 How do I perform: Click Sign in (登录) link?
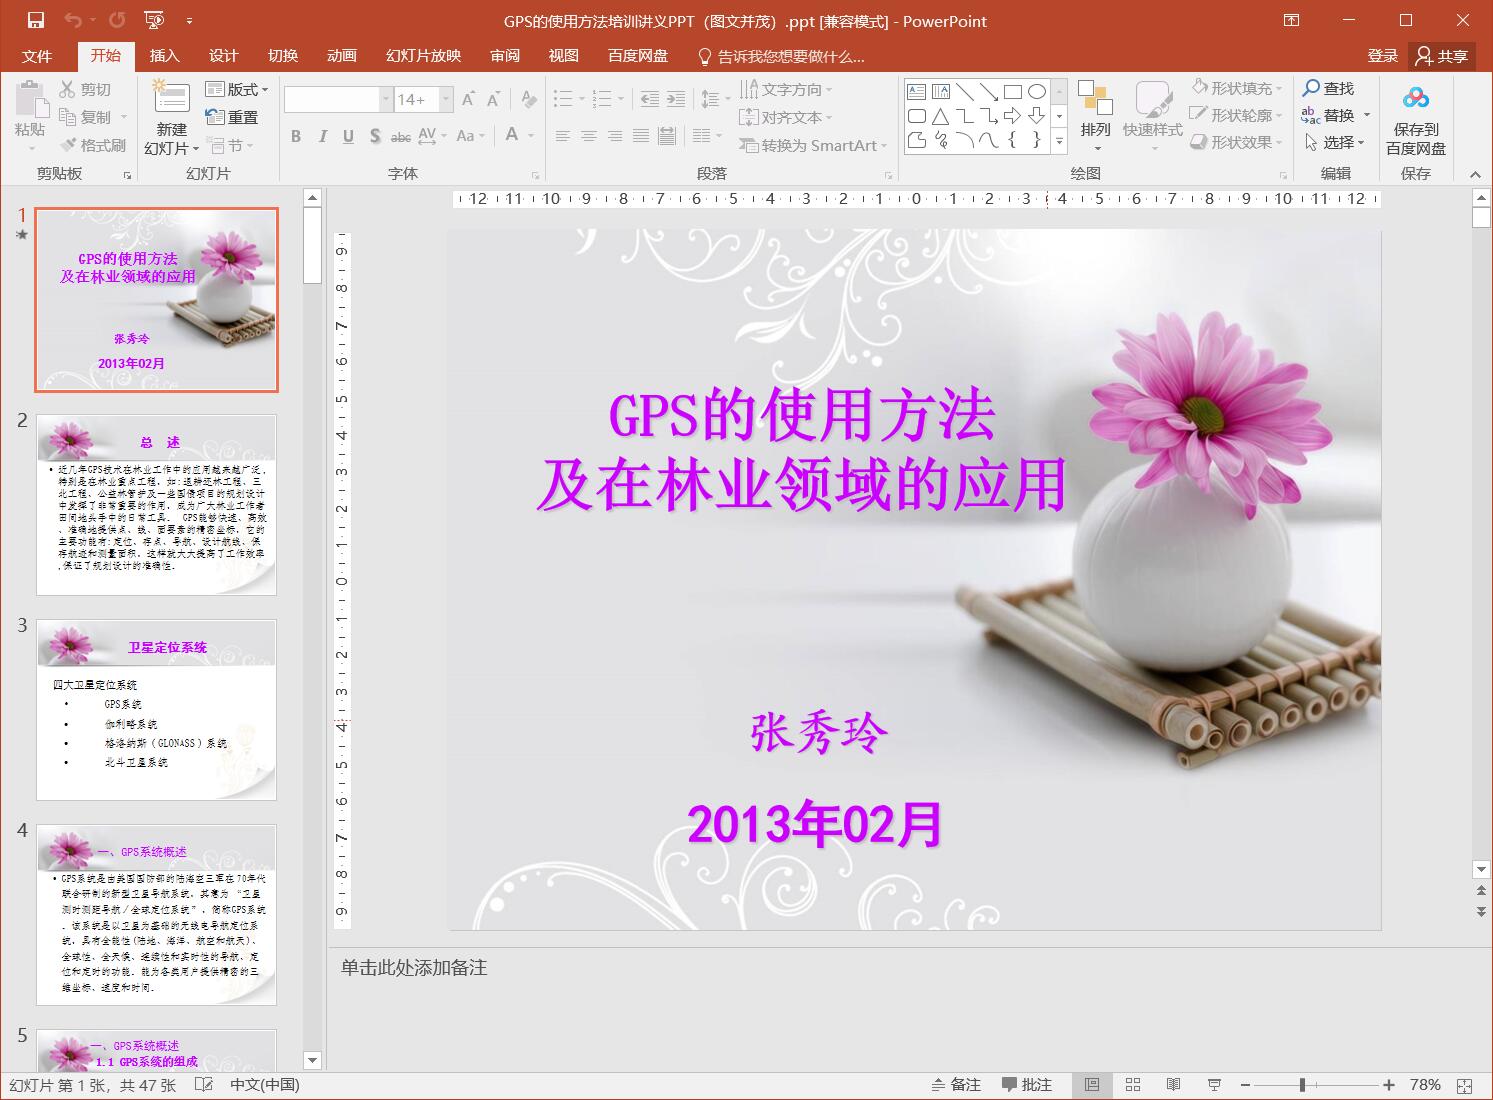1383,56
